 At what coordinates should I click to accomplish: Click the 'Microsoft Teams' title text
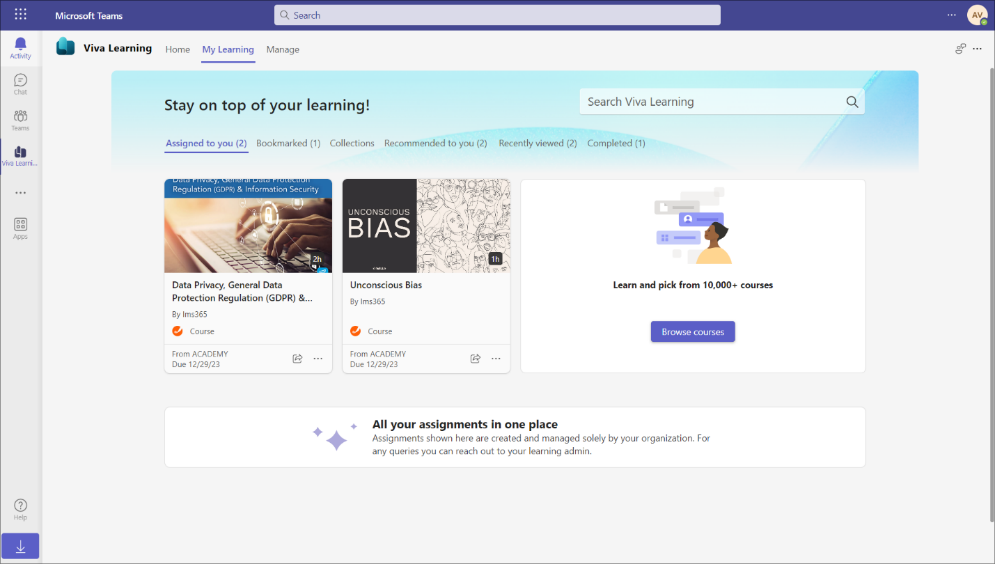tap(89, 15)
